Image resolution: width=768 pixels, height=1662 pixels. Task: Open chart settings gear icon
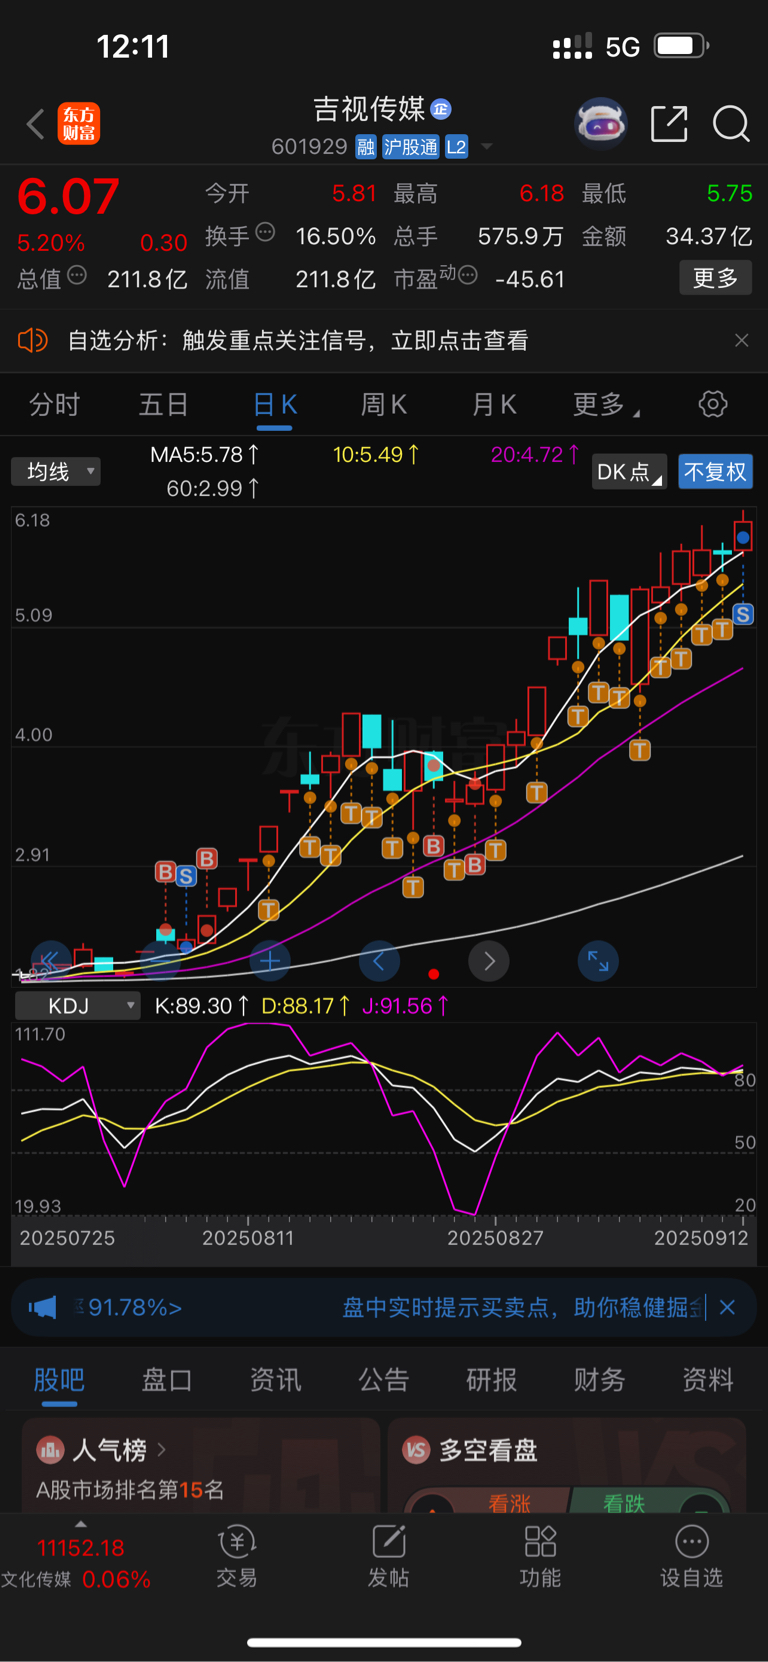click(x=713, y=405)
